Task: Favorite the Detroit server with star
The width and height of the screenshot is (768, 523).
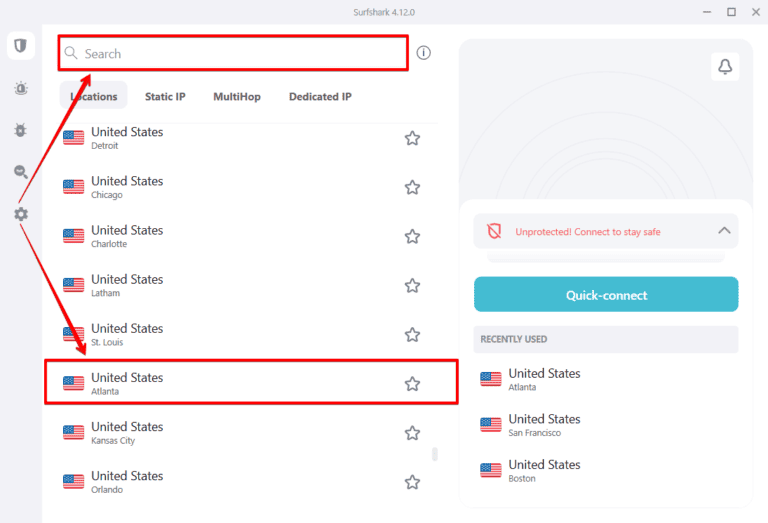Action: [x=412, y=138]
